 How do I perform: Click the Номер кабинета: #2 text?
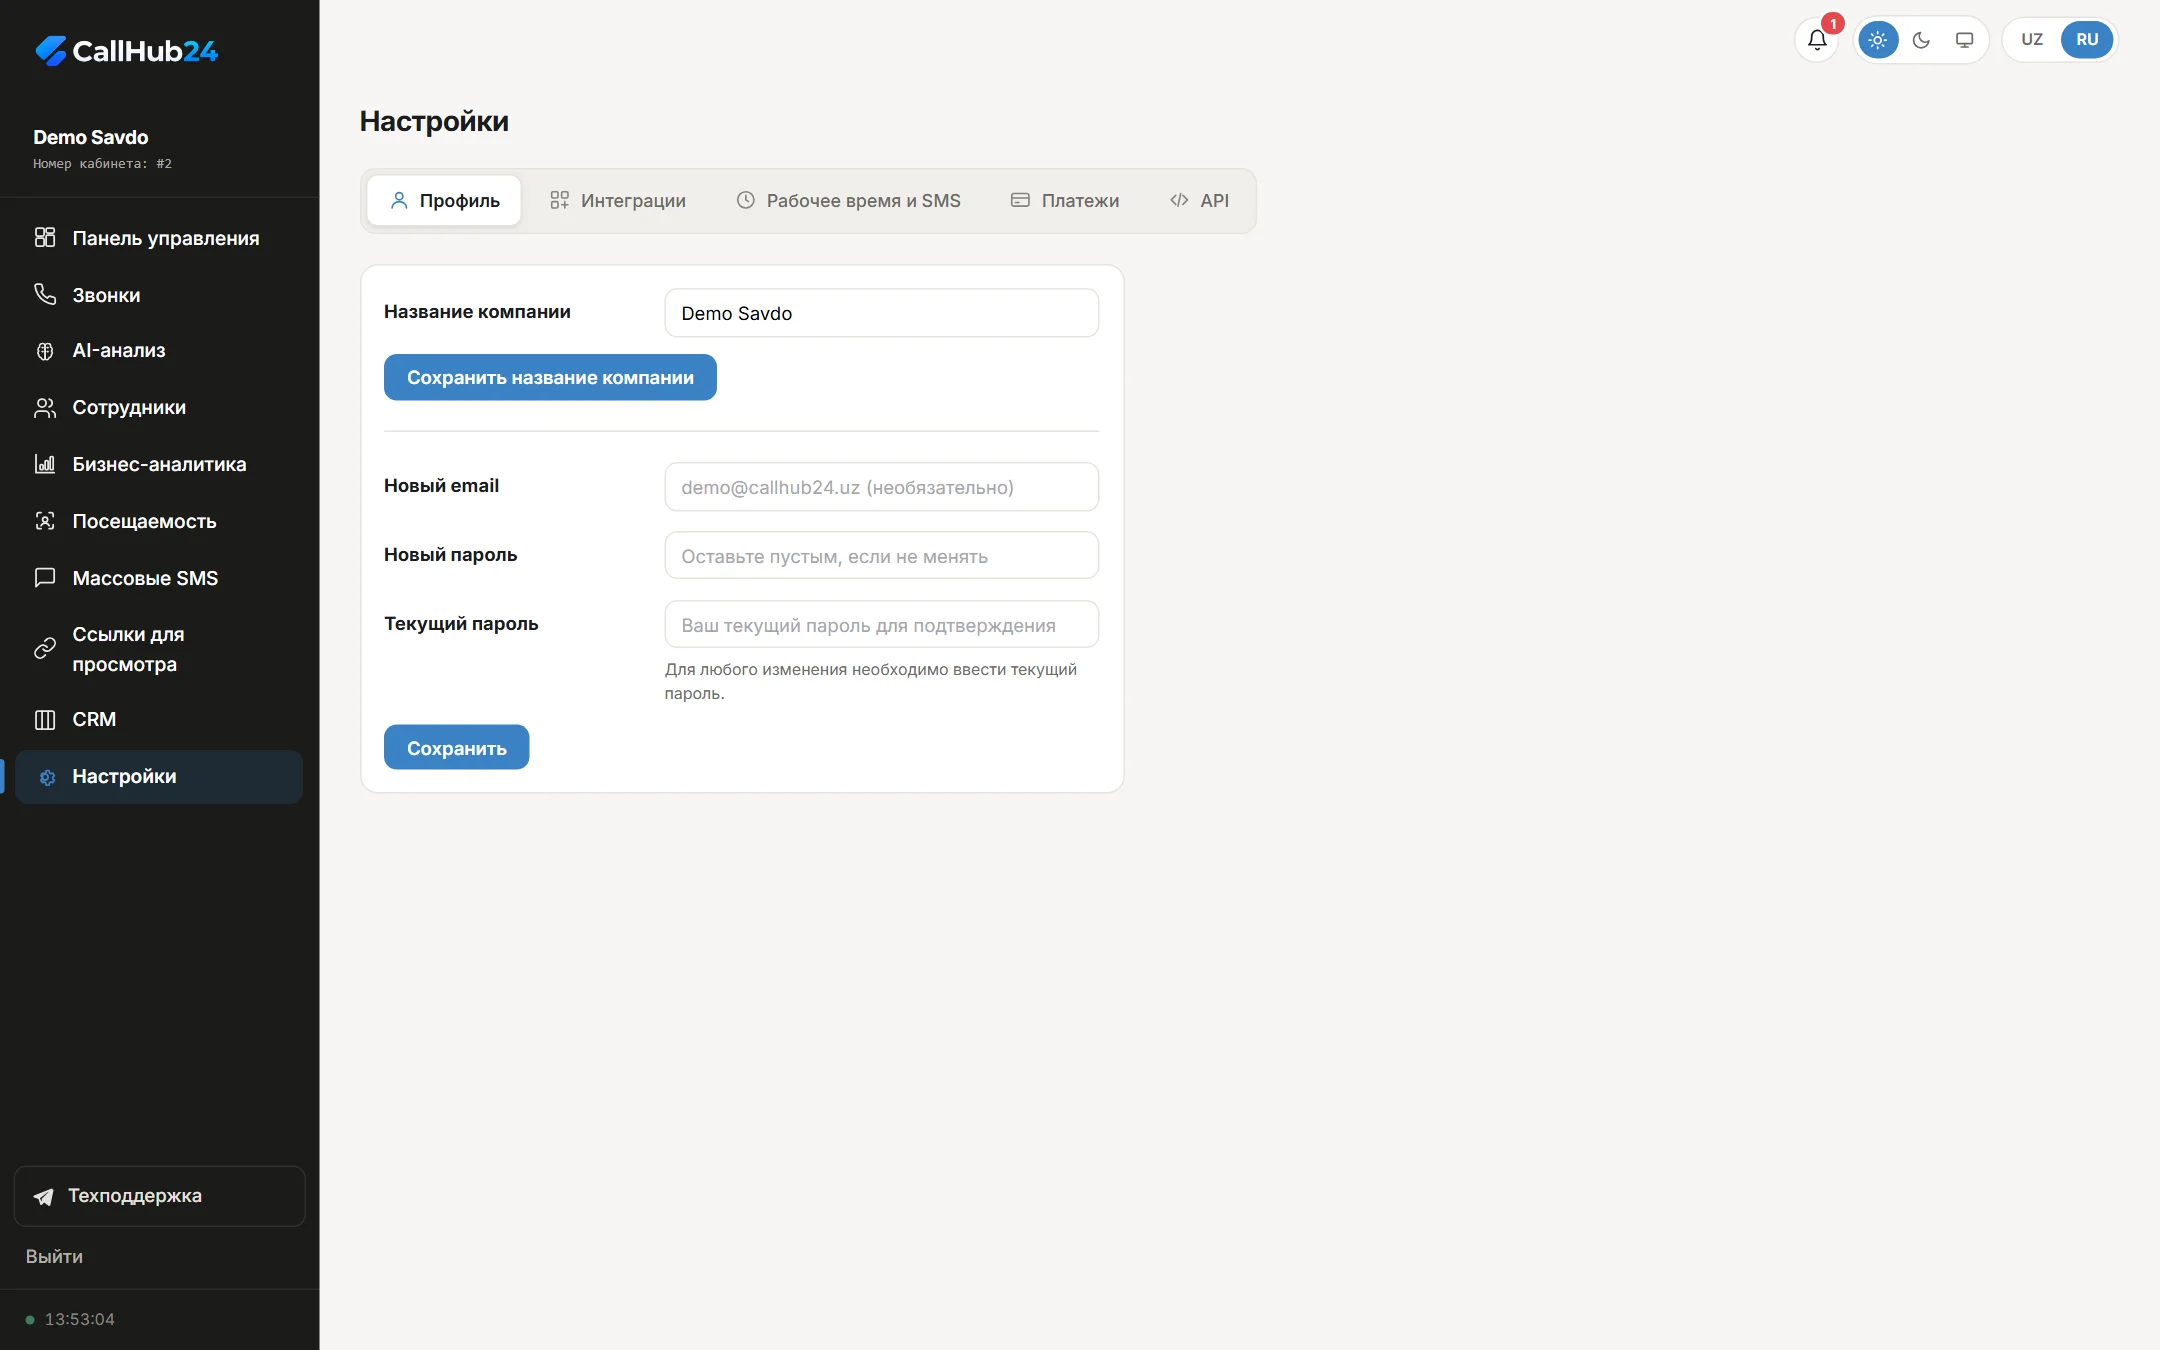point(102,163)
